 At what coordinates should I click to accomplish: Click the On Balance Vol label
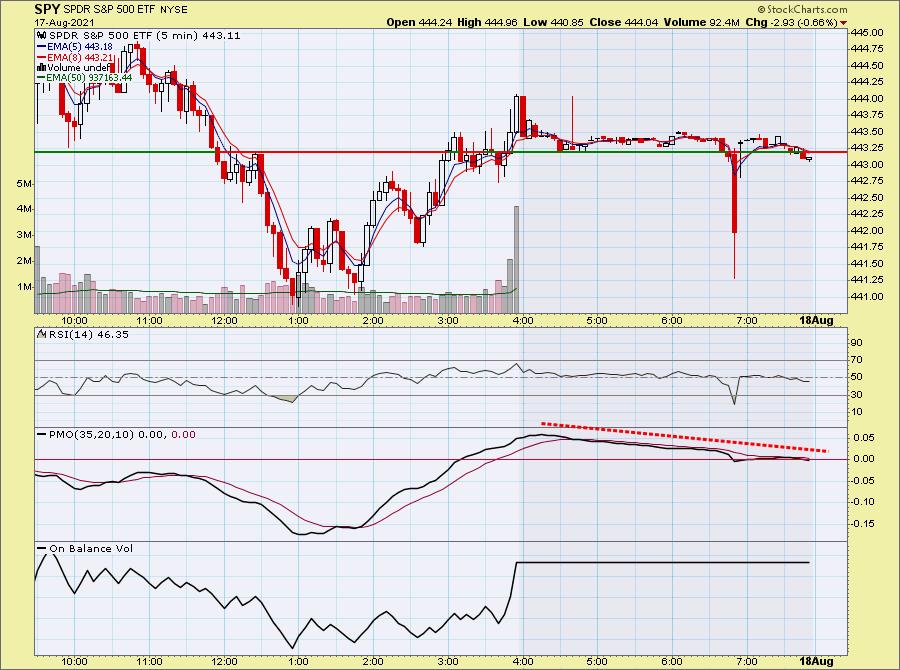(91, 548)
